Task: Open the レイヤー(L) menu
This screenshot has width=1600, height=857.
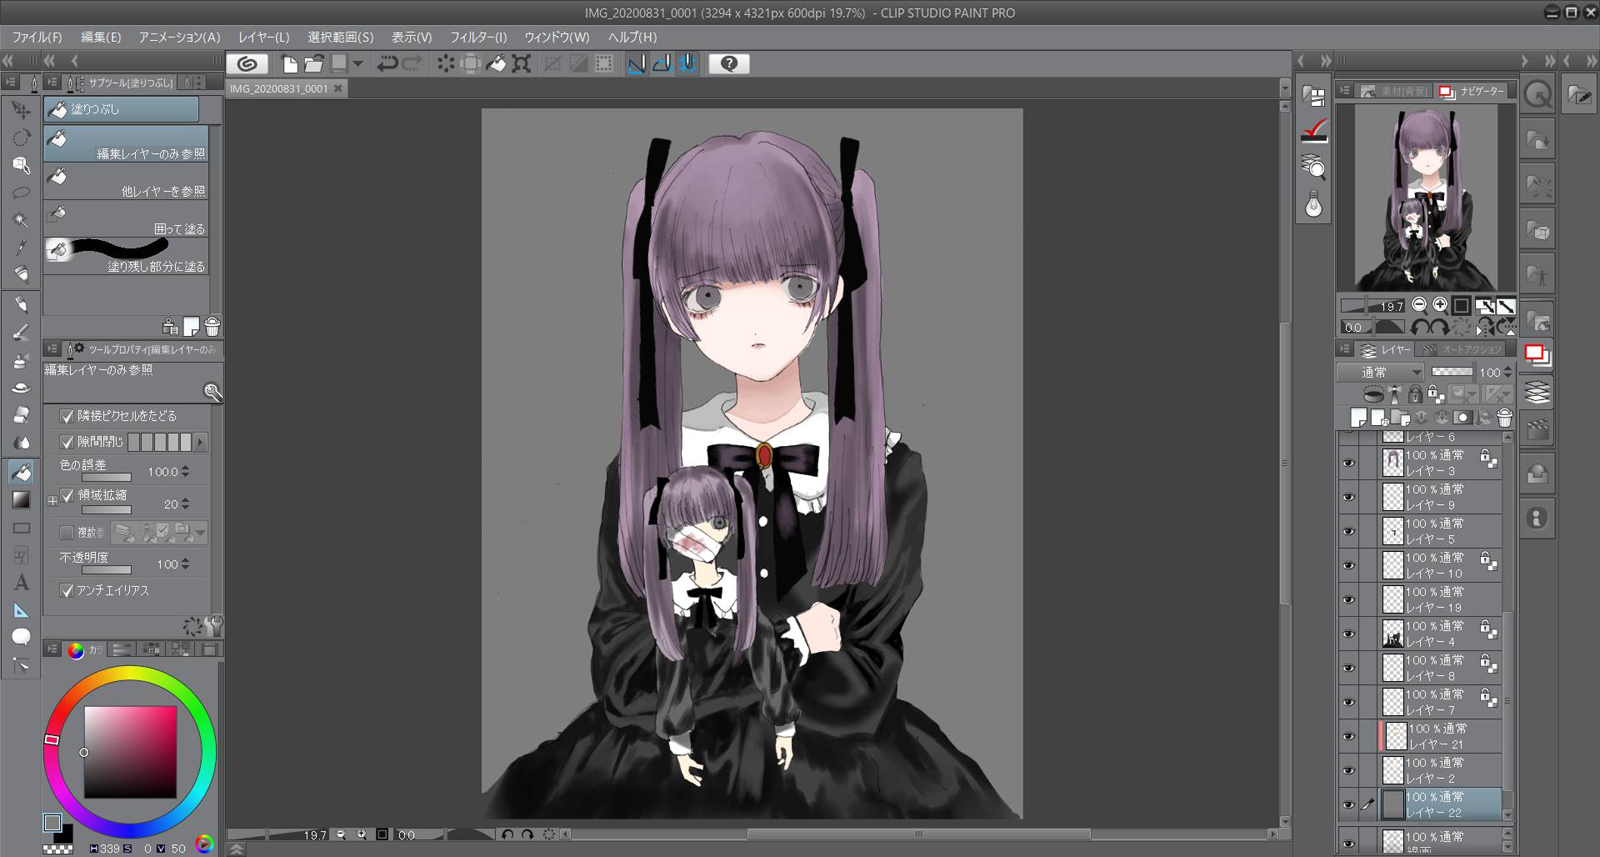Action: [263, 37]
